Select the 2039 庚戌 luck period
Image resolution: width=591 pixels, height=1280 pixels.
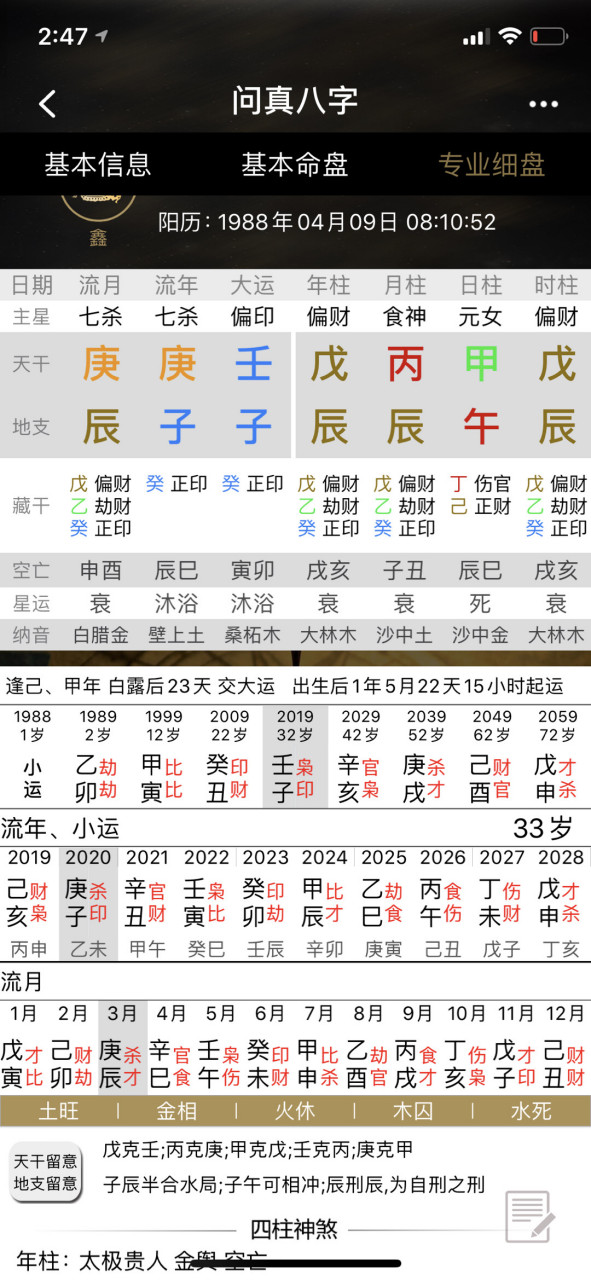427,758
